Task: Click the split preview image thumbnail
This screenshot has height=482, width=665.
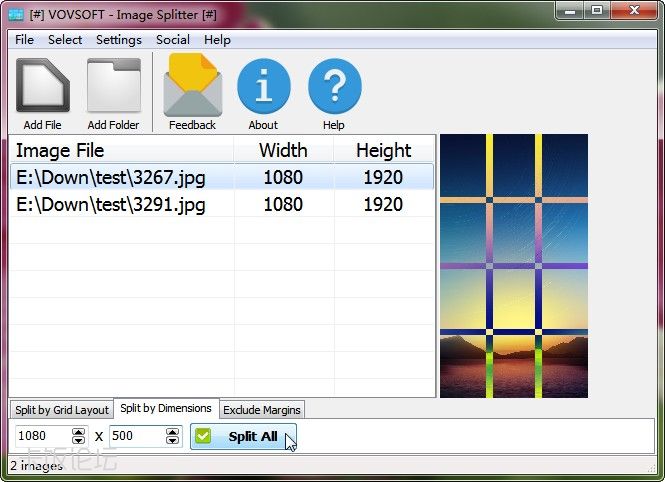Action: coord(514,266)
